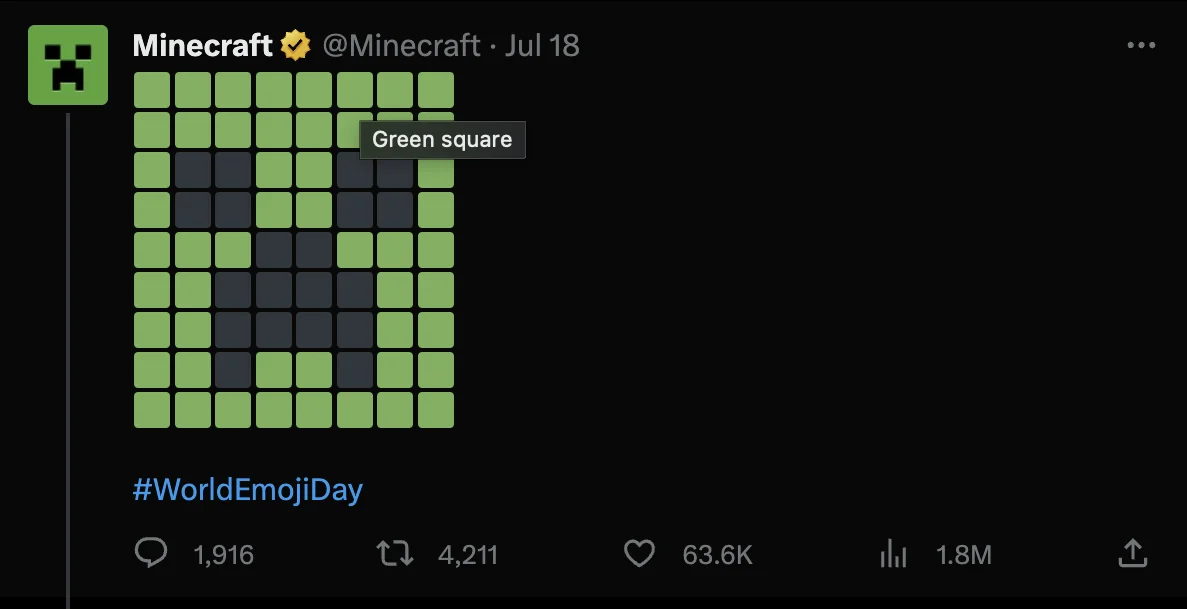Click the 1.8M views count
This screenshot has width=1187, height=609.
[963, 554]
